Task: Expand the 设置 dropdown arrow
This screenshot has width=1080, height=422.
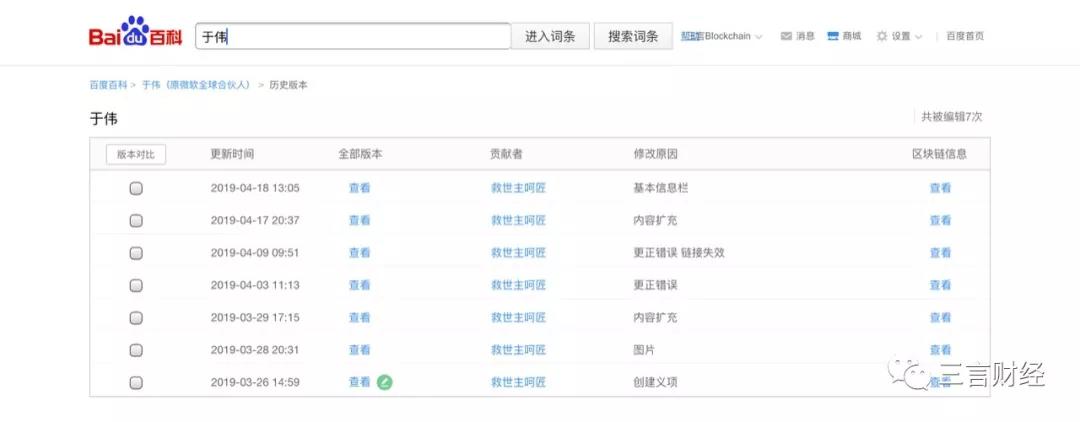Action: point(918,37)
